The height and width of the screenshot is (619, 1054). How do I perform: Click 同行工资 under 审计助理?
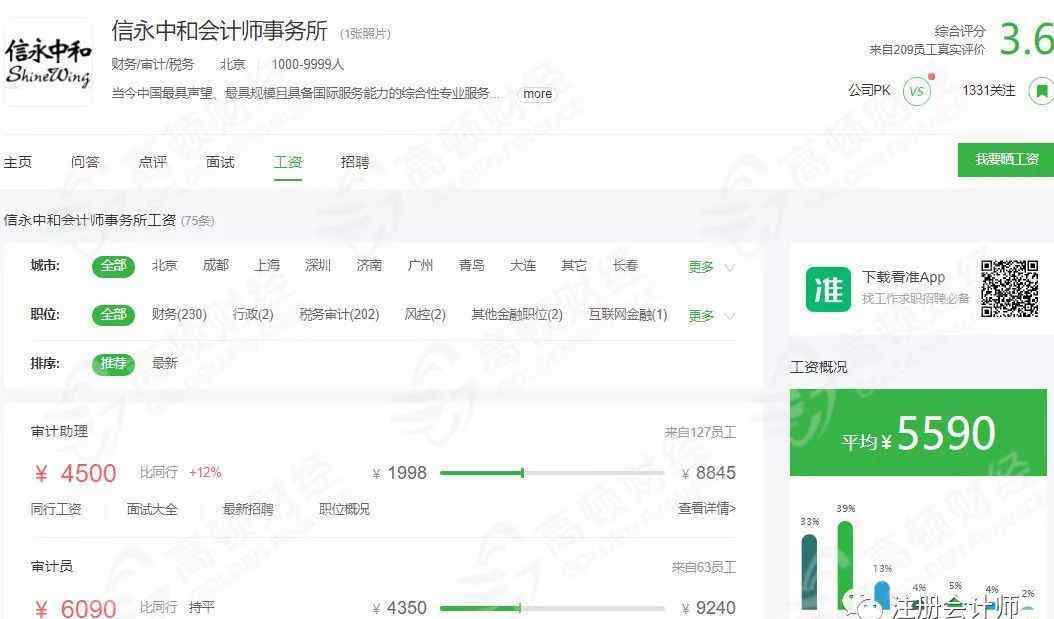pyautogui.click(x=56, y=509)
